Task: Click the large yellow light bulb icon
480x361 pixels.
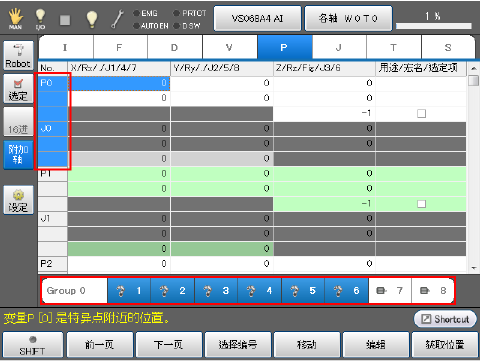Action: point(92,19)
